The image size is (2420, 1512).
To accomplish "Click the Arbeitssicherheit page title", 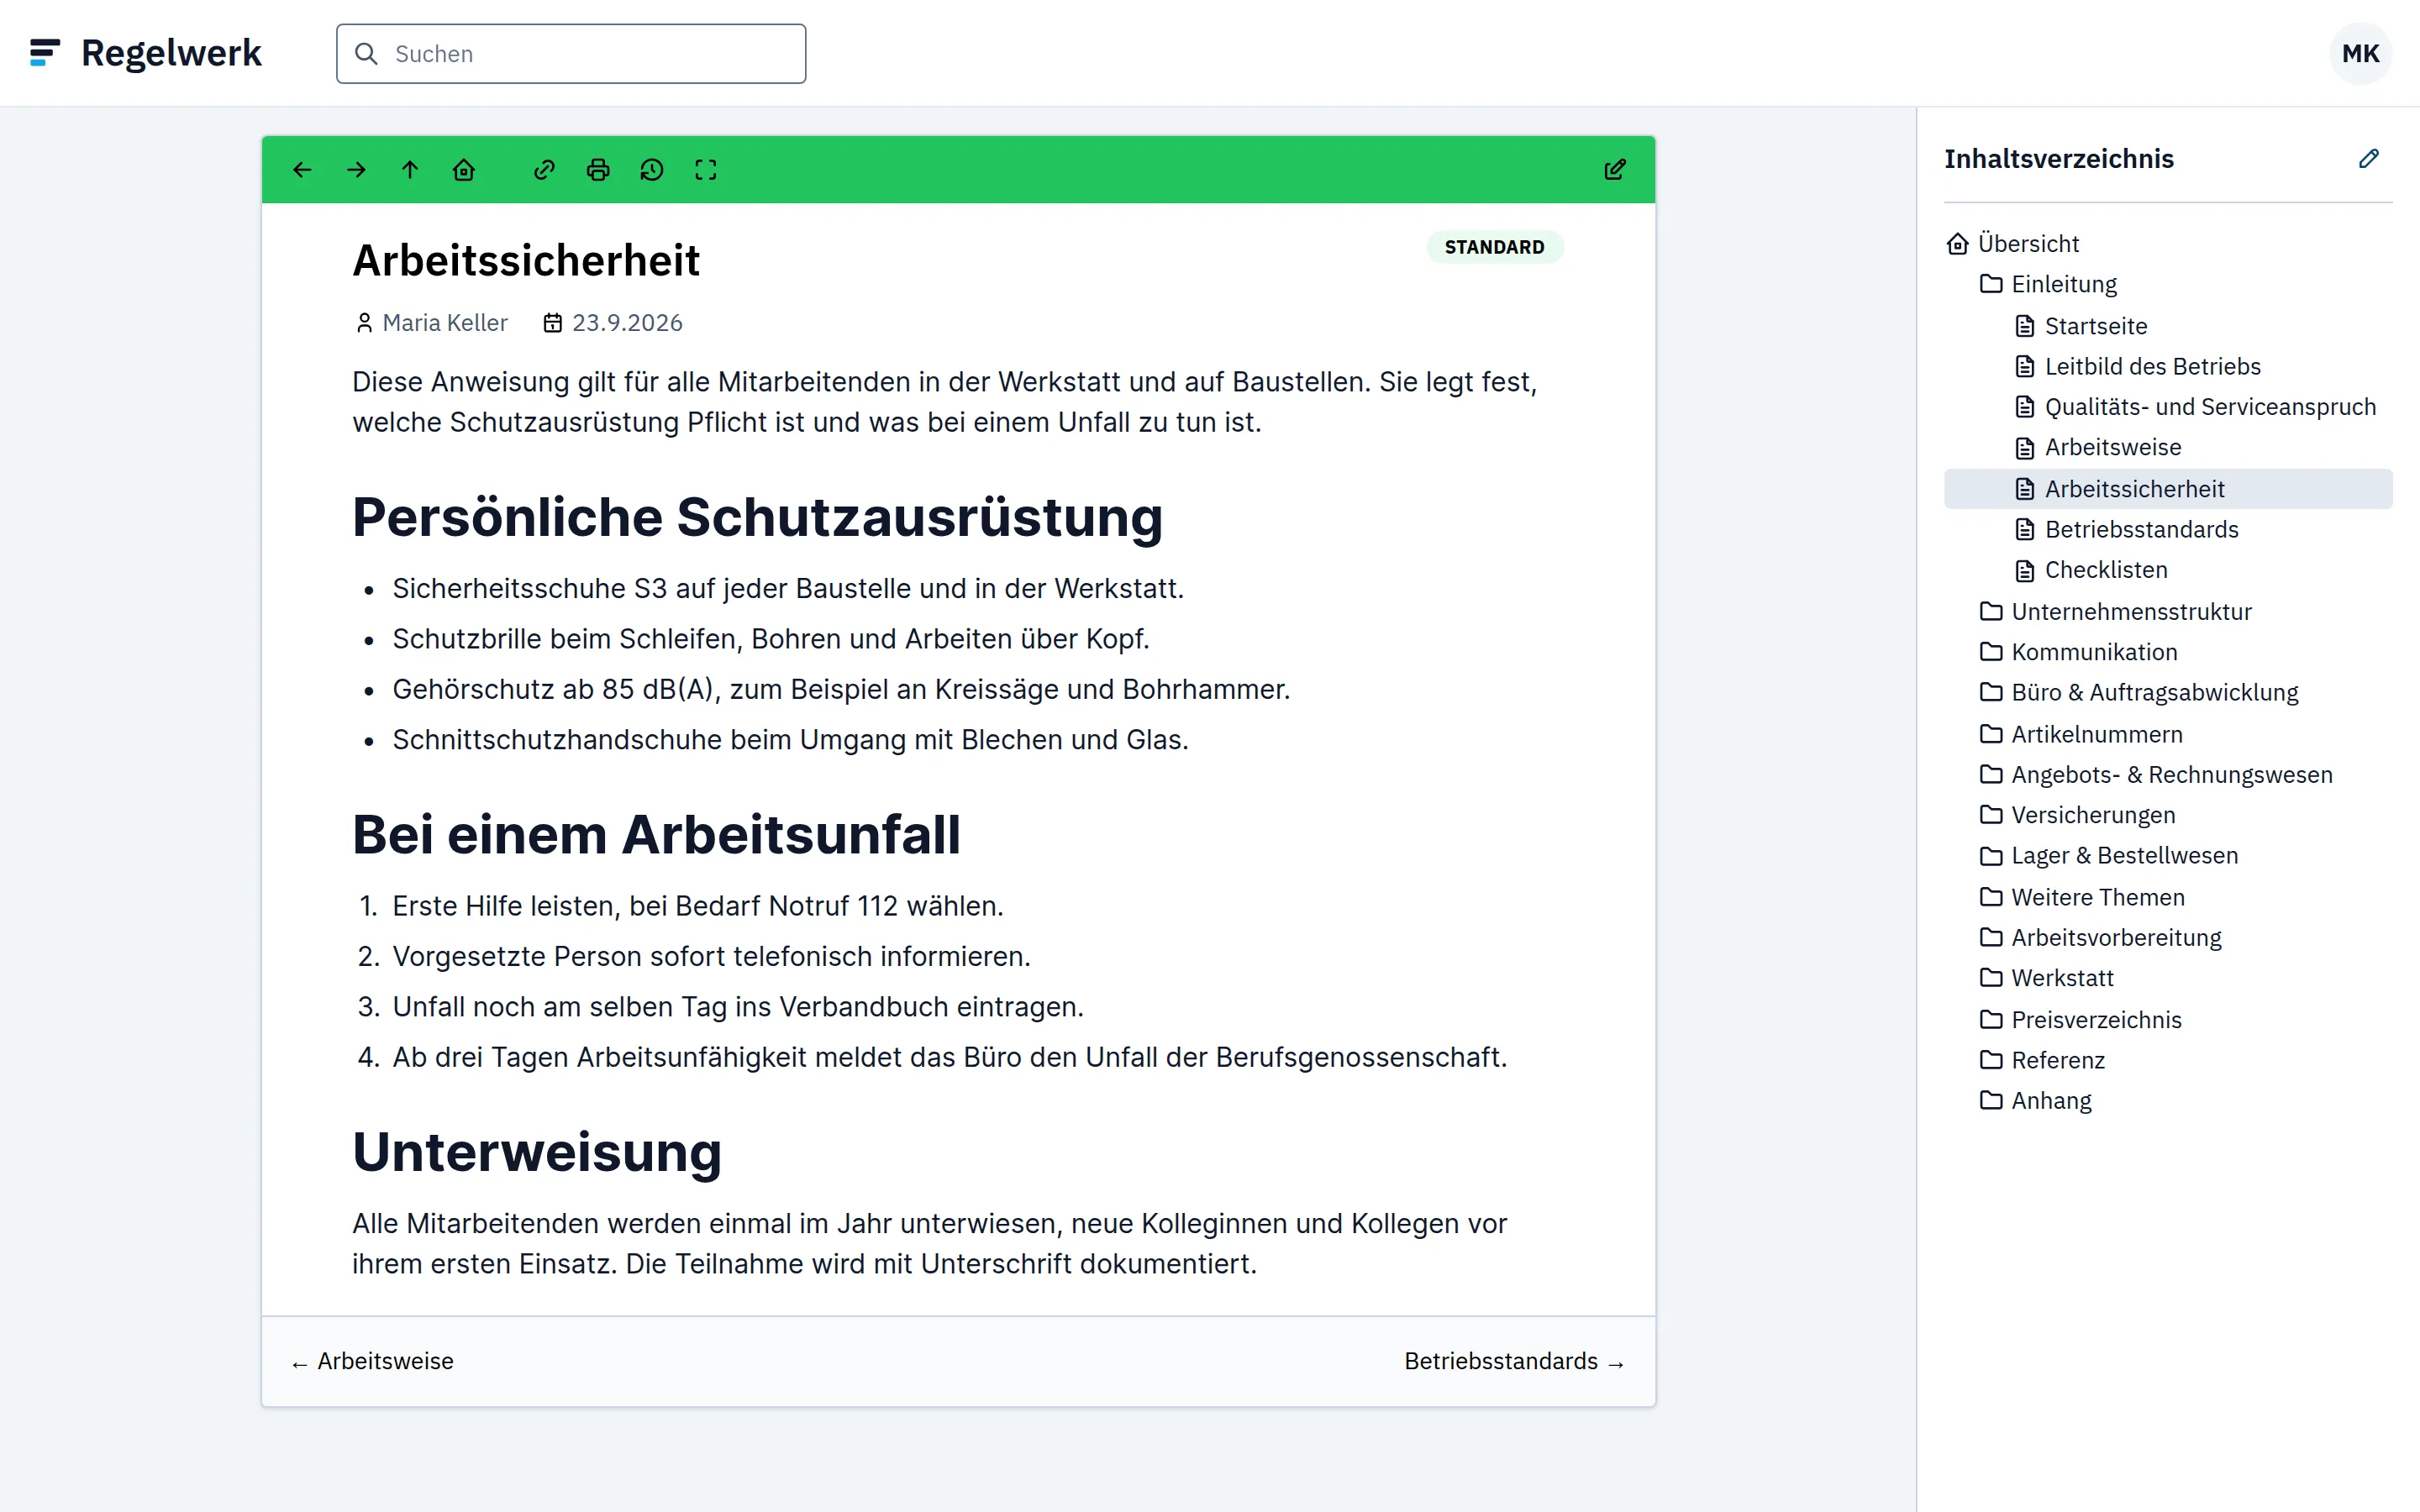I will point(526,261).
